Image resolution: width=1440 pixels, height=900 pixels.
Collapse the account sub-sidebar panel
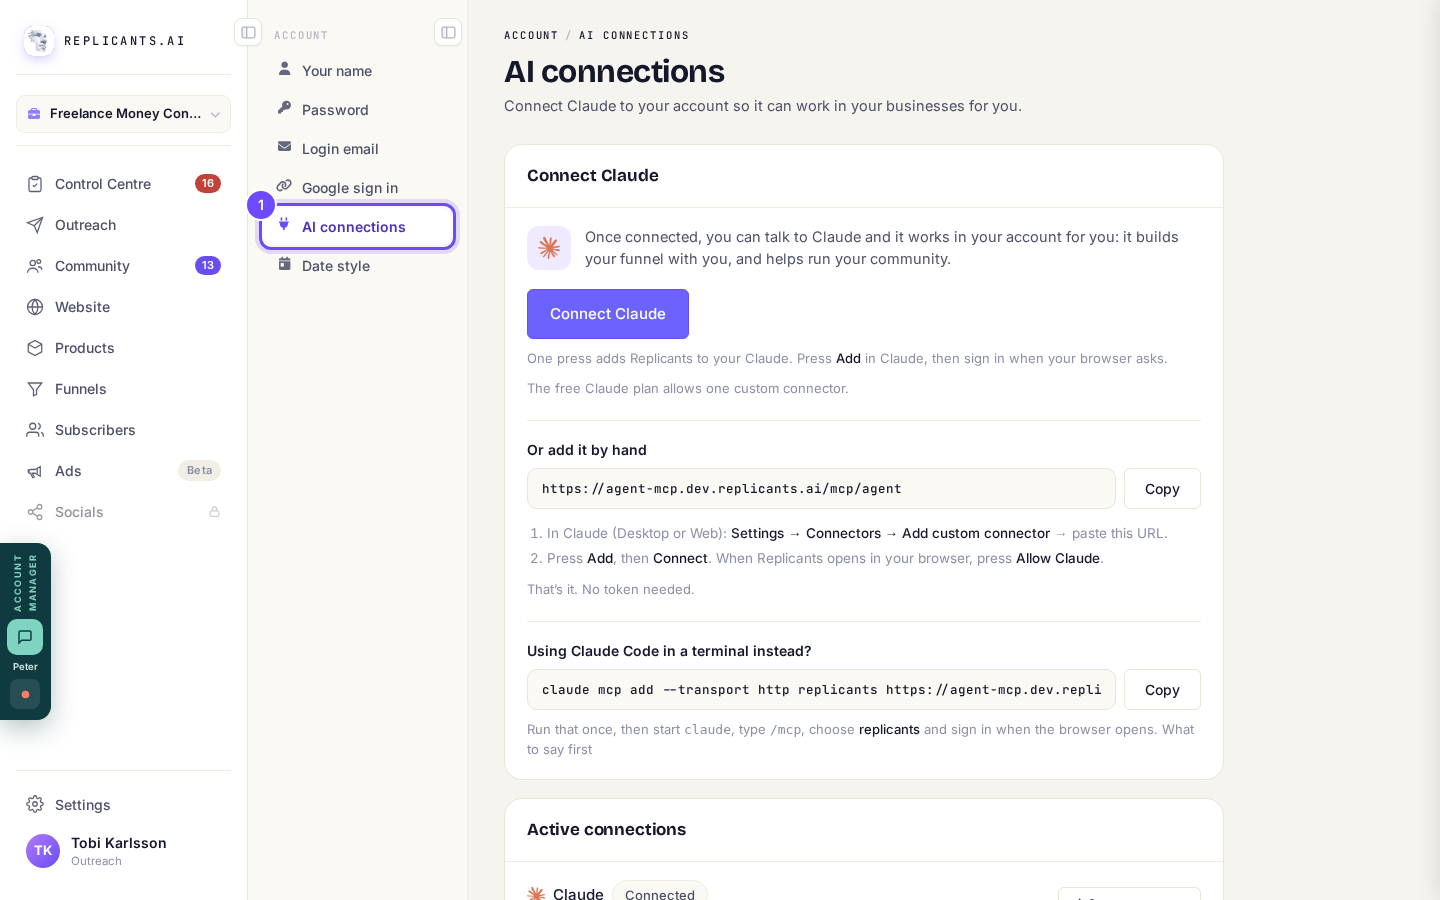(448, 32)
